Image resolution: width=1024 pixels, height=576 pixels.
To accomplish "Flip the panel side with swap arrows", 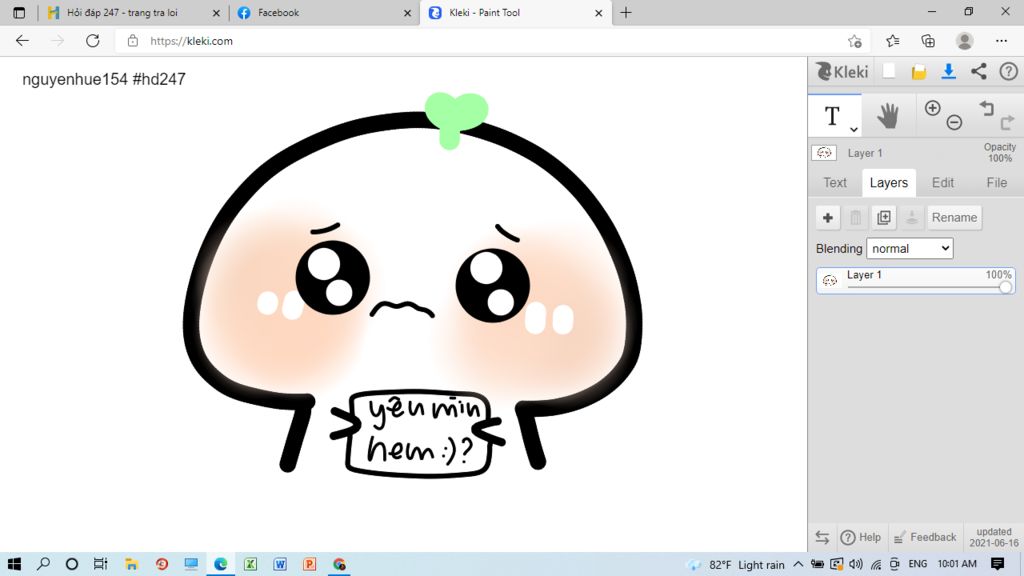I will coord(822,537).
